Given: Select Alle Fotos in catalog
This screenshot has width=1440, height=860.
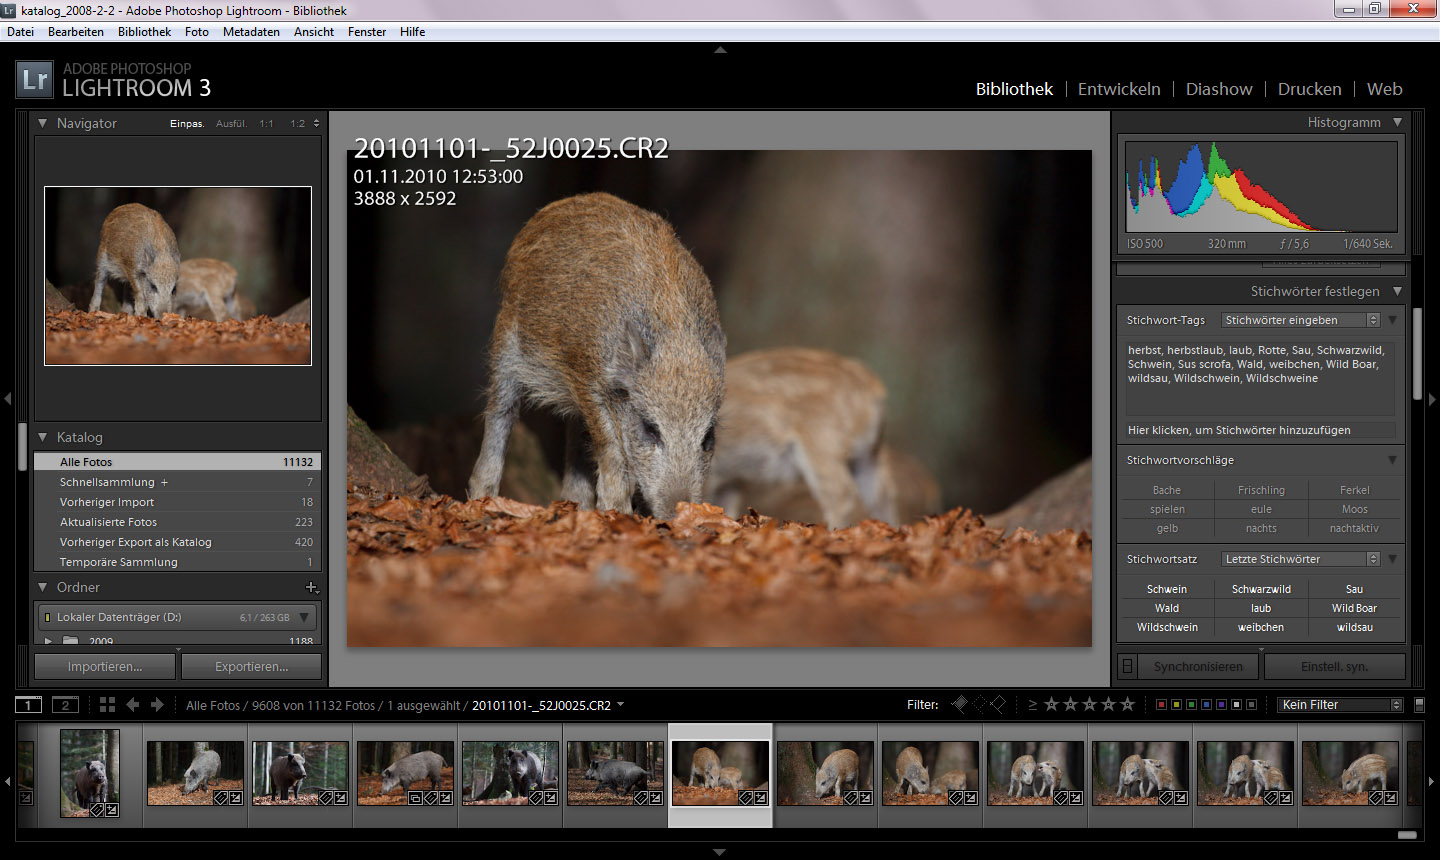Looking at the screenshot, I should click(x=178, y=462).
